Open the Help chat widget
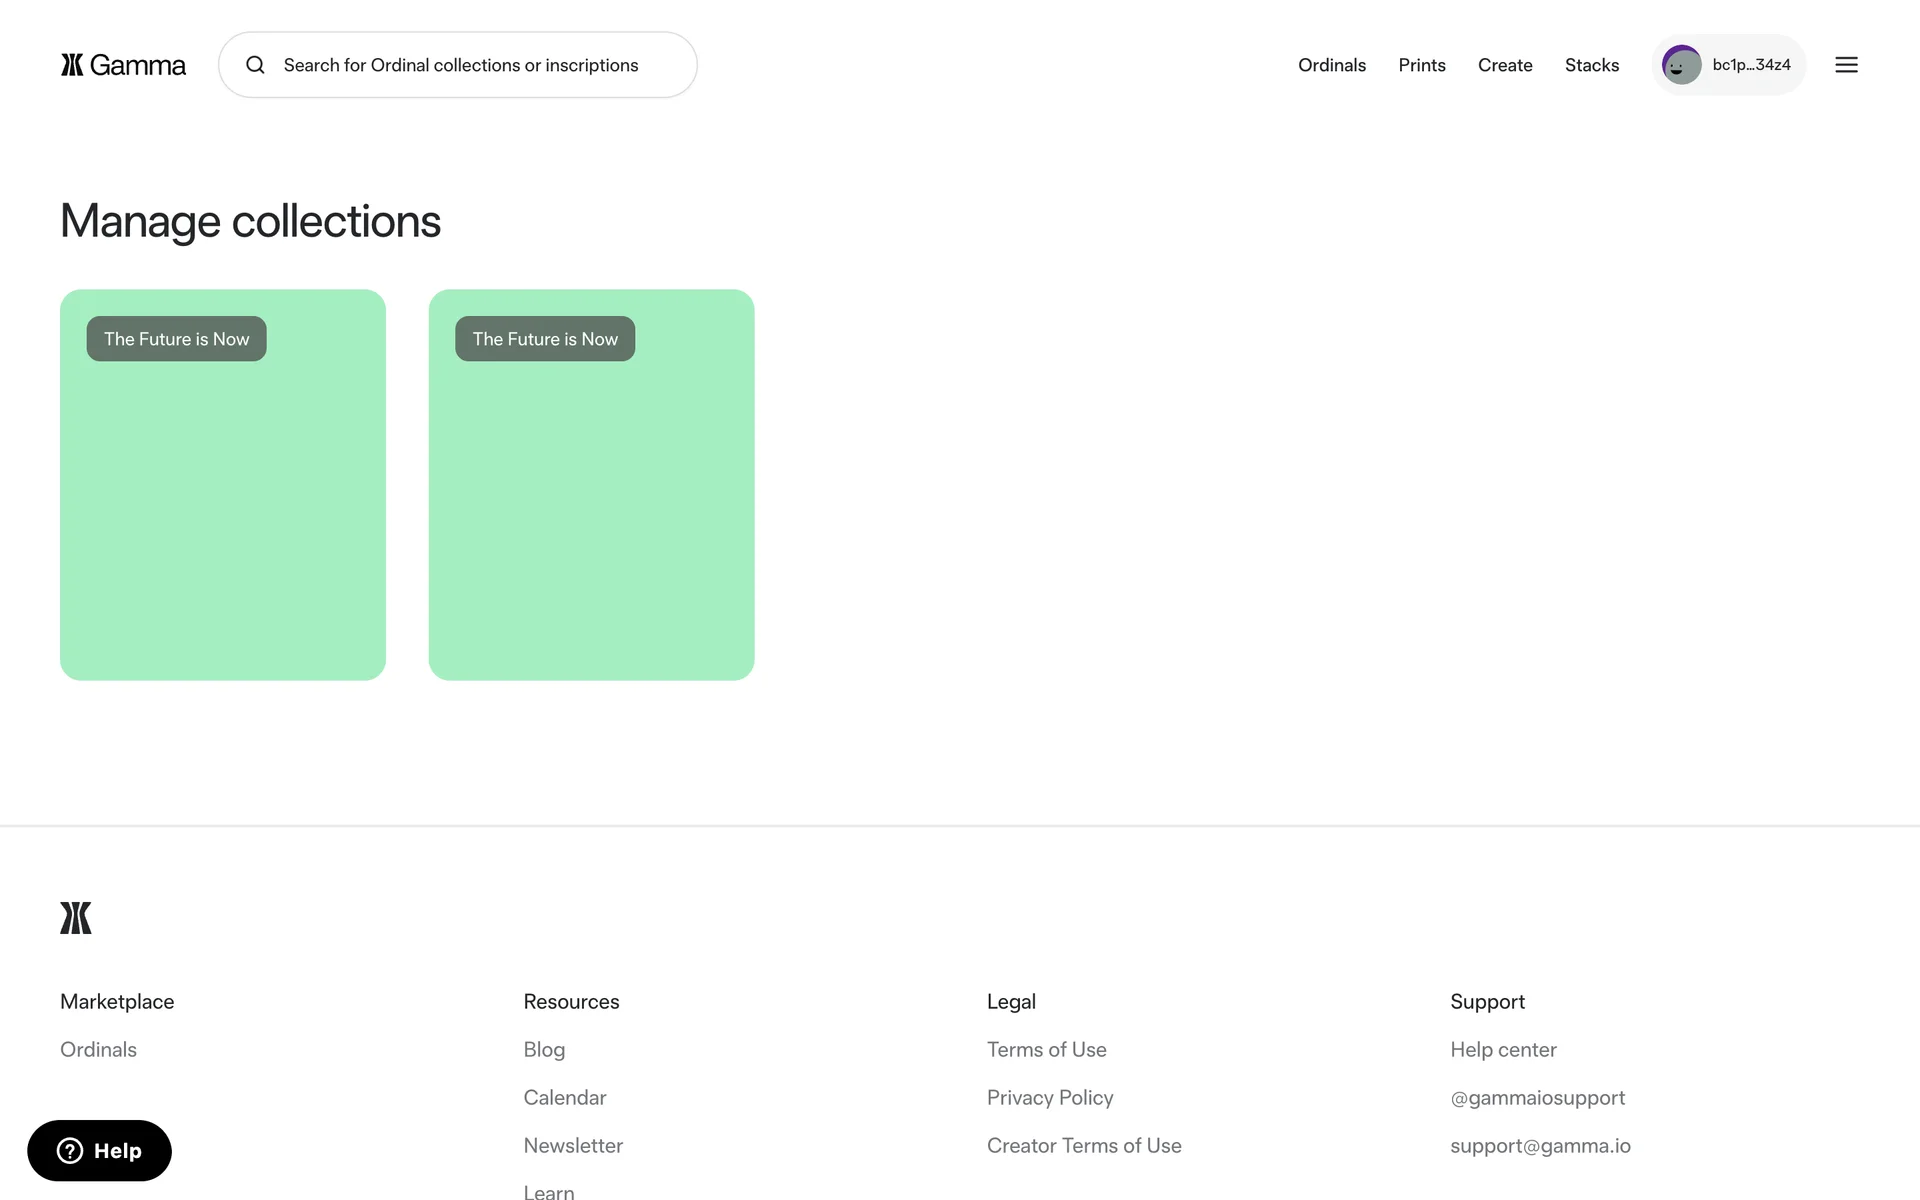This screenshot has height=1200, width=1920. [x=99, y=1150]
